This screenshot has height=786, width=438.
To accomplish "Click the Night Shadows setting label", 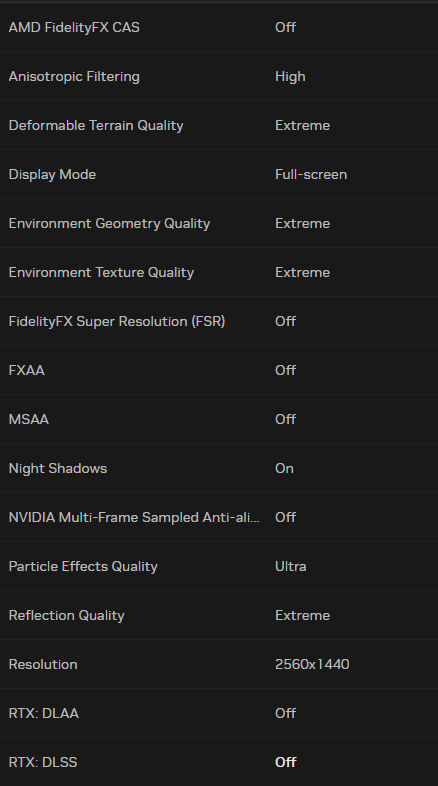I will coord(58,468).
